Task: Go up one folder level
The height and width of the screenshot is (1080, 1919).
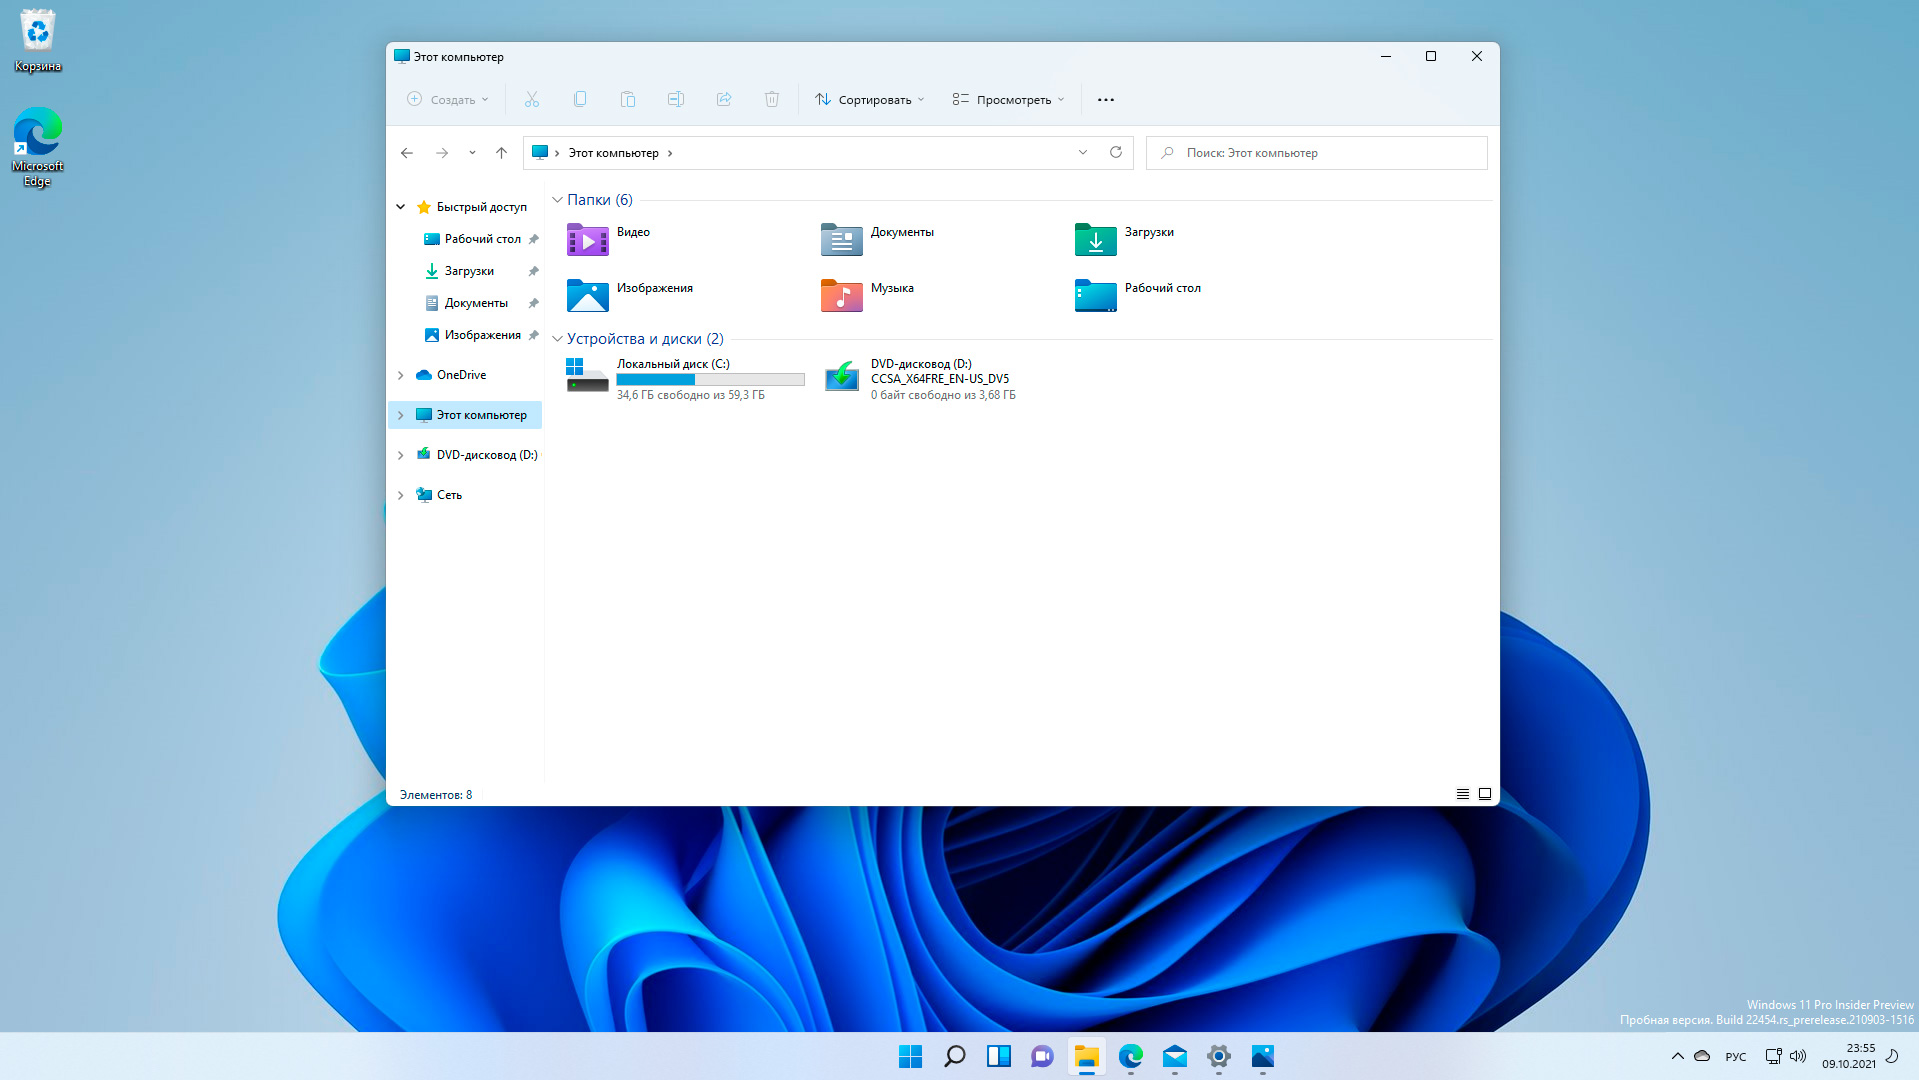Action: point(502,153)
